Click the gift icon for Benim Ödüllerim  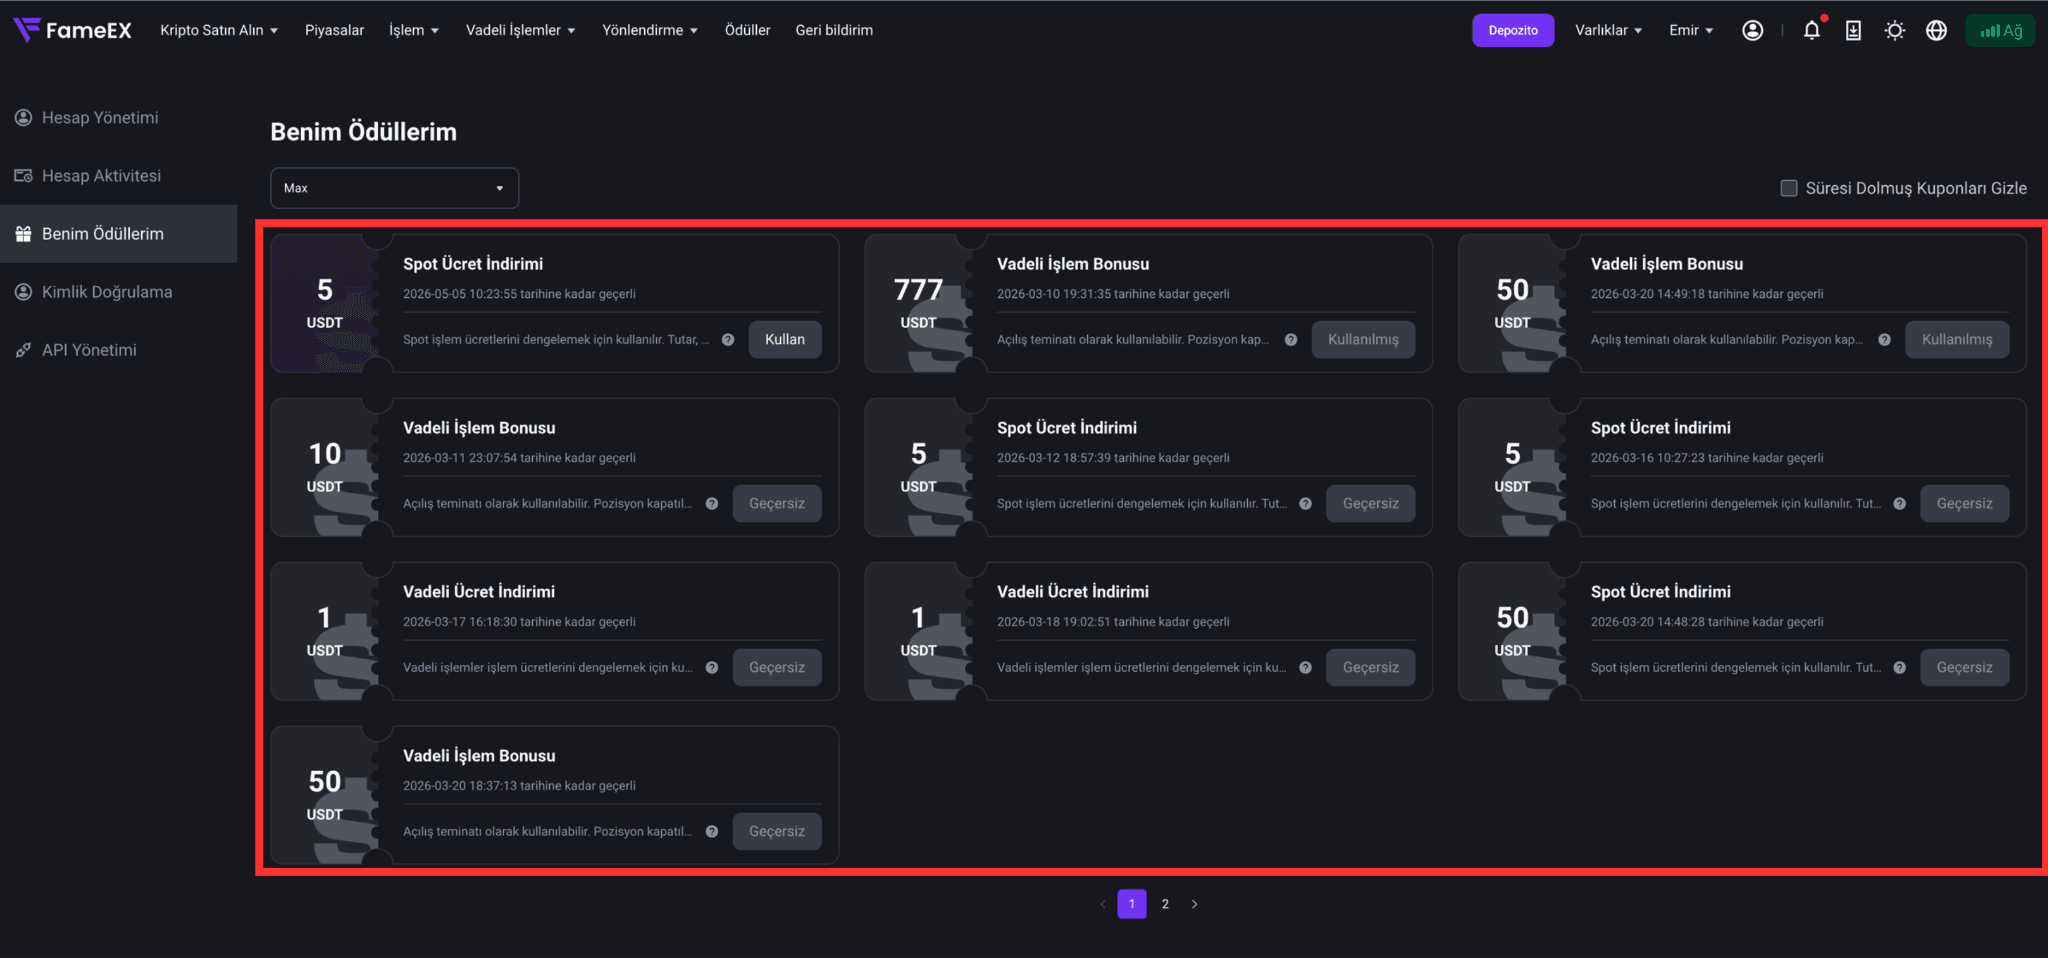(23, 234)
